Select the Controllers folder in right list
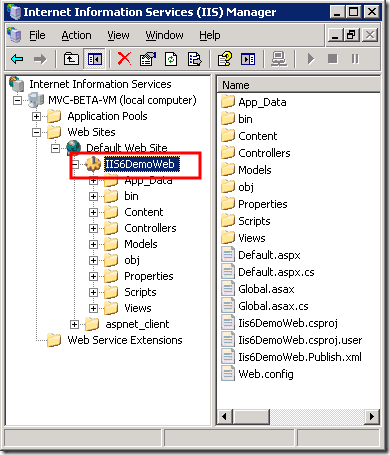This screenshot has height=455, width=390. pos(264,153)
